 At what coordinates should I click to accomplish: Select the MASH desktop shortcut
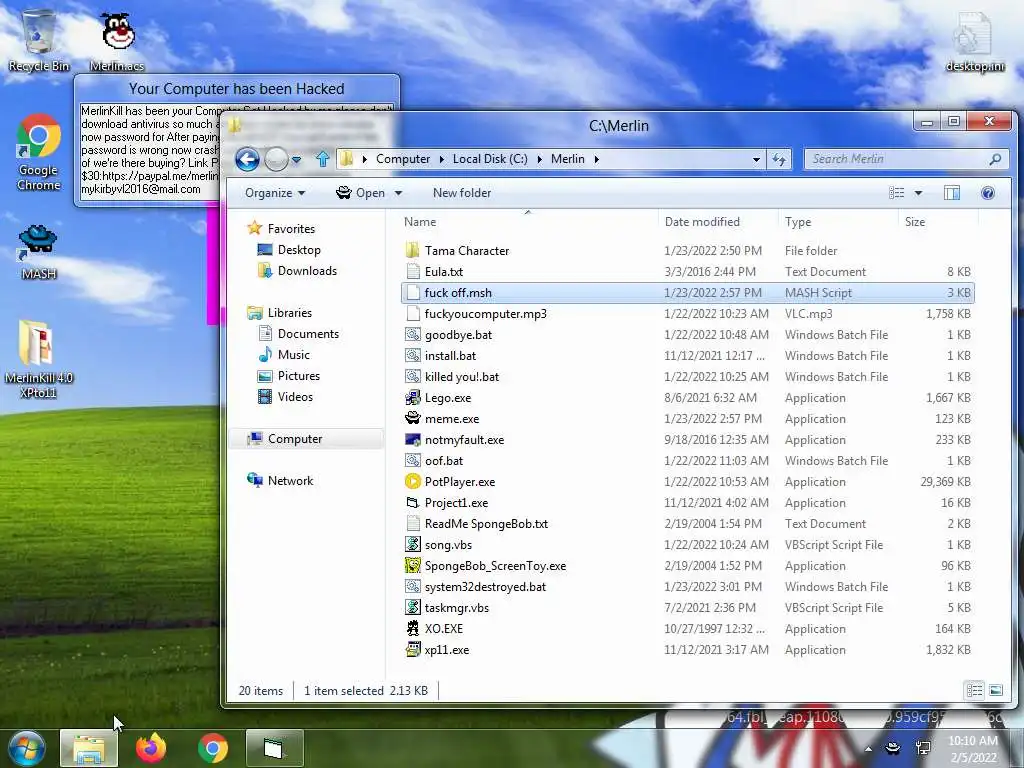point(39,251)
